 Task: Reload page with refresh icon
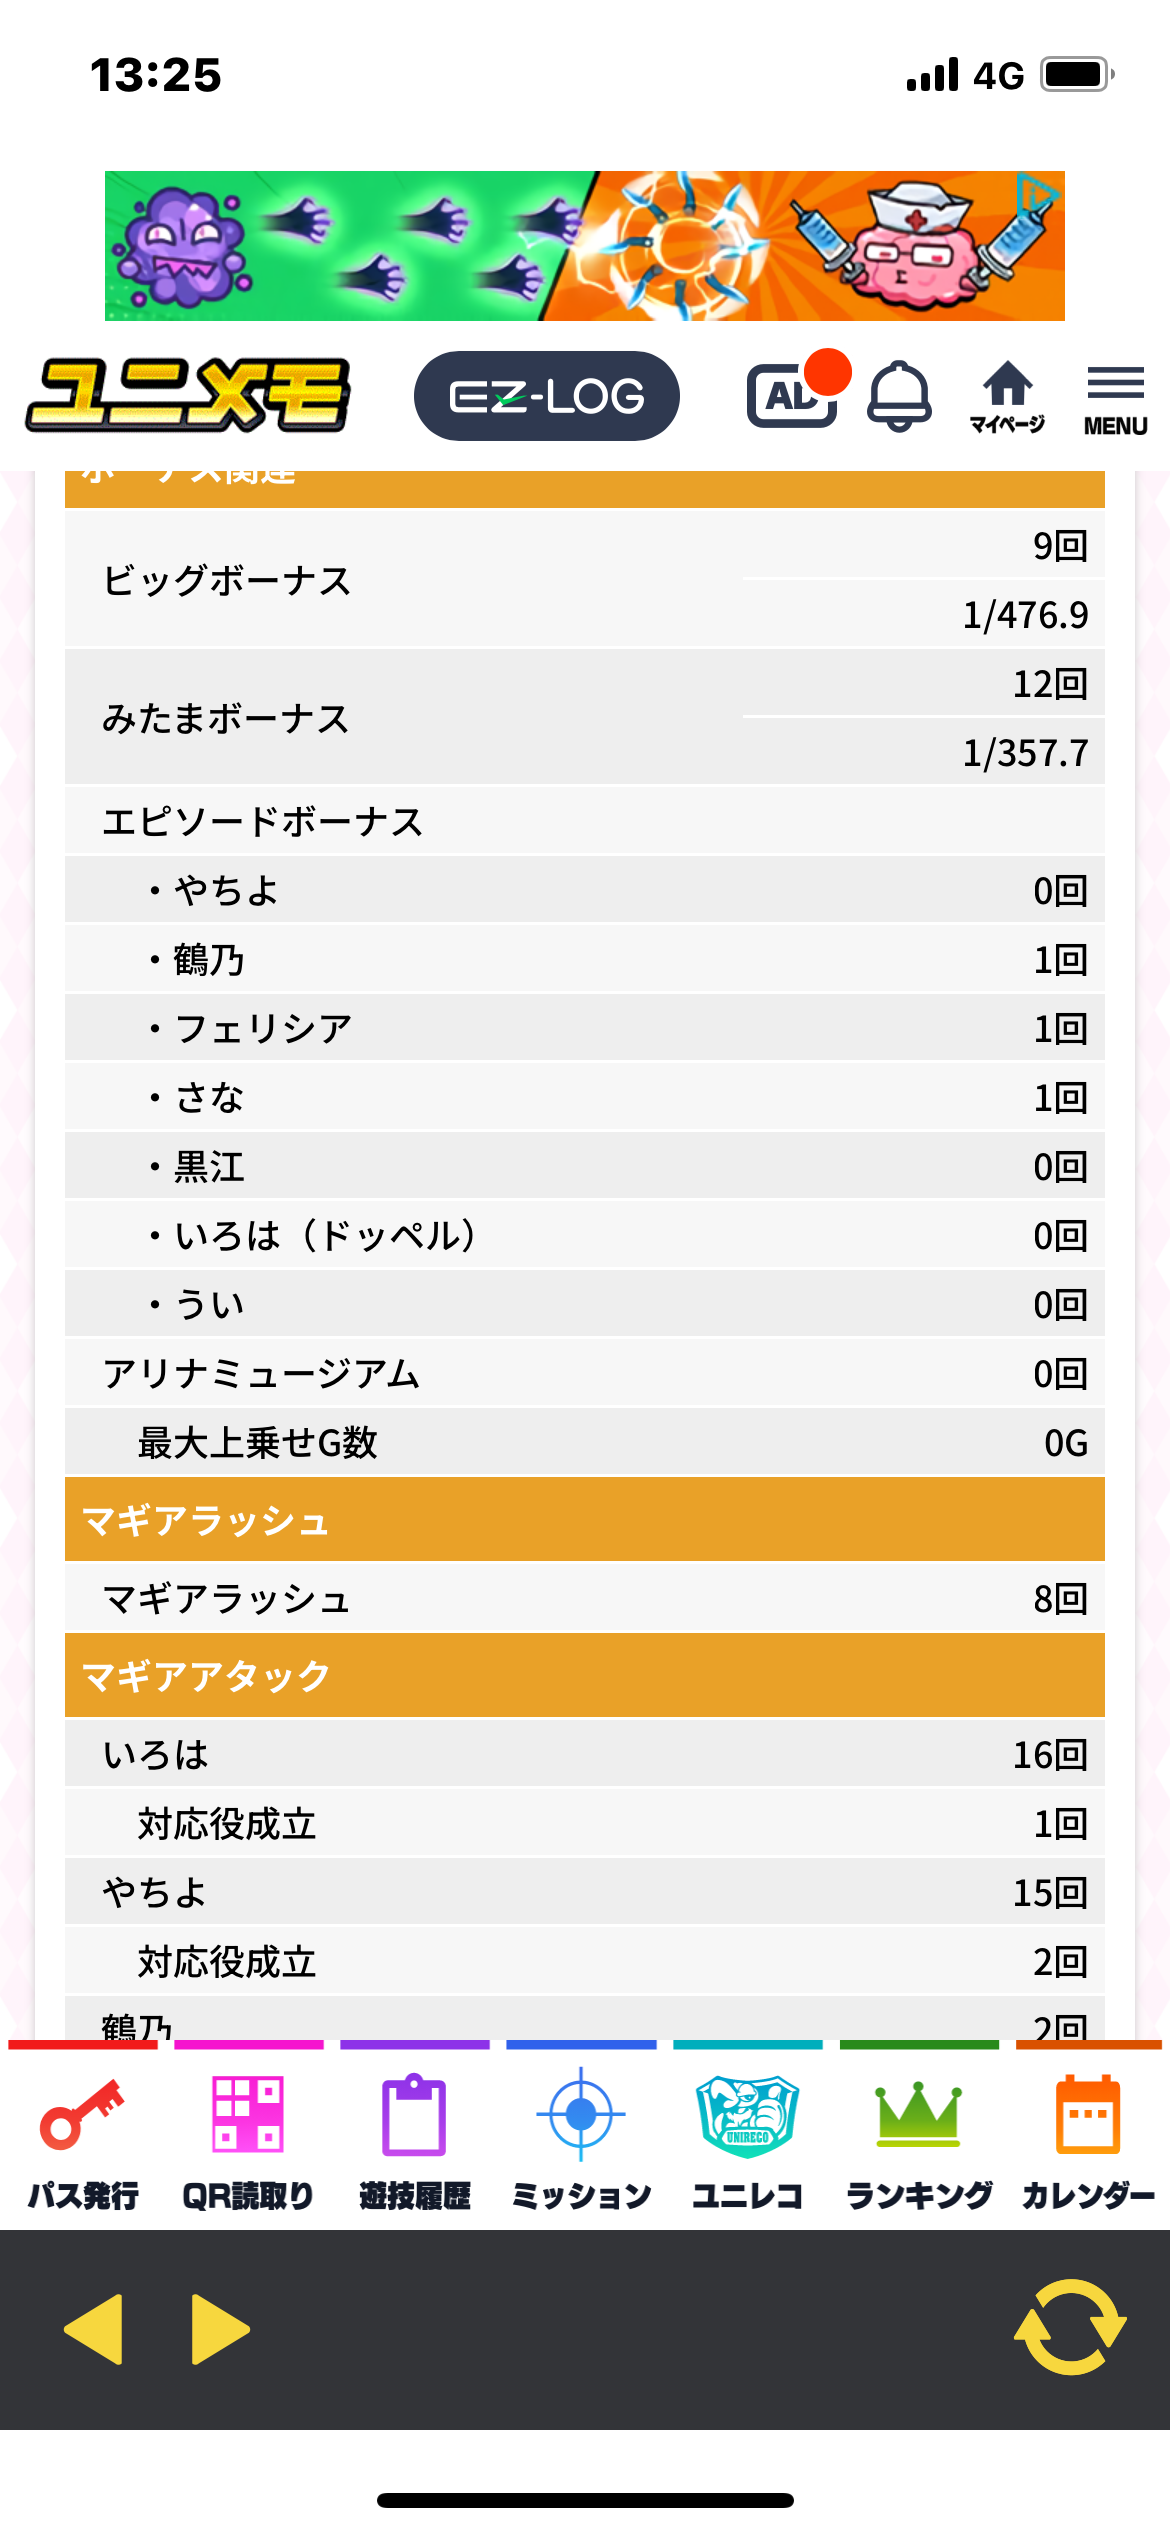tap(1070, 2327)
